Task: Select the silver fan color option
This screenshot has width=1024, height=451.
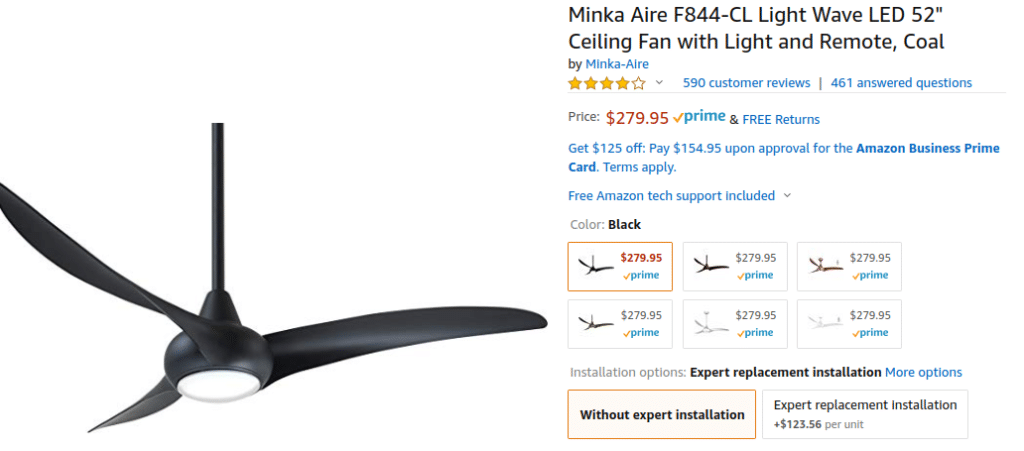Action: 735,324
